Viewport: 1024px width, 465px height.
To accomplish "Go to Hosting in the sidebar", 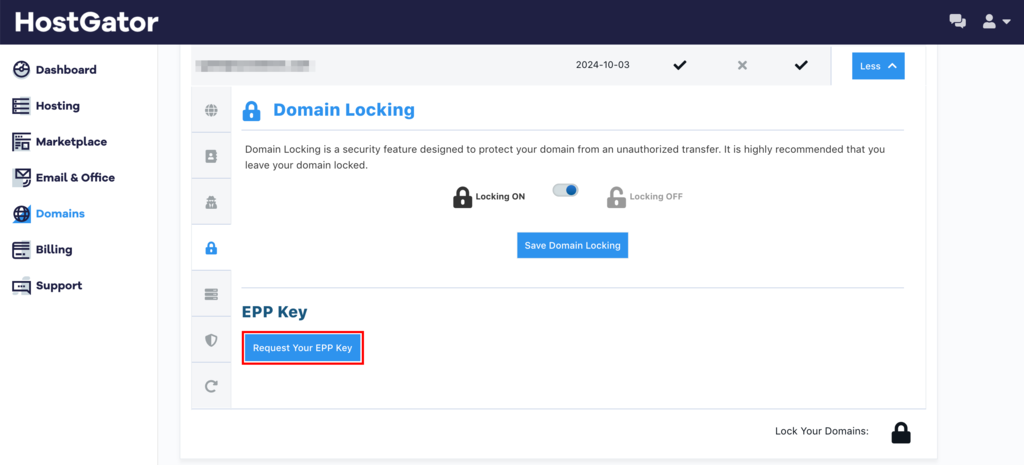I will (x=57, y=106).
